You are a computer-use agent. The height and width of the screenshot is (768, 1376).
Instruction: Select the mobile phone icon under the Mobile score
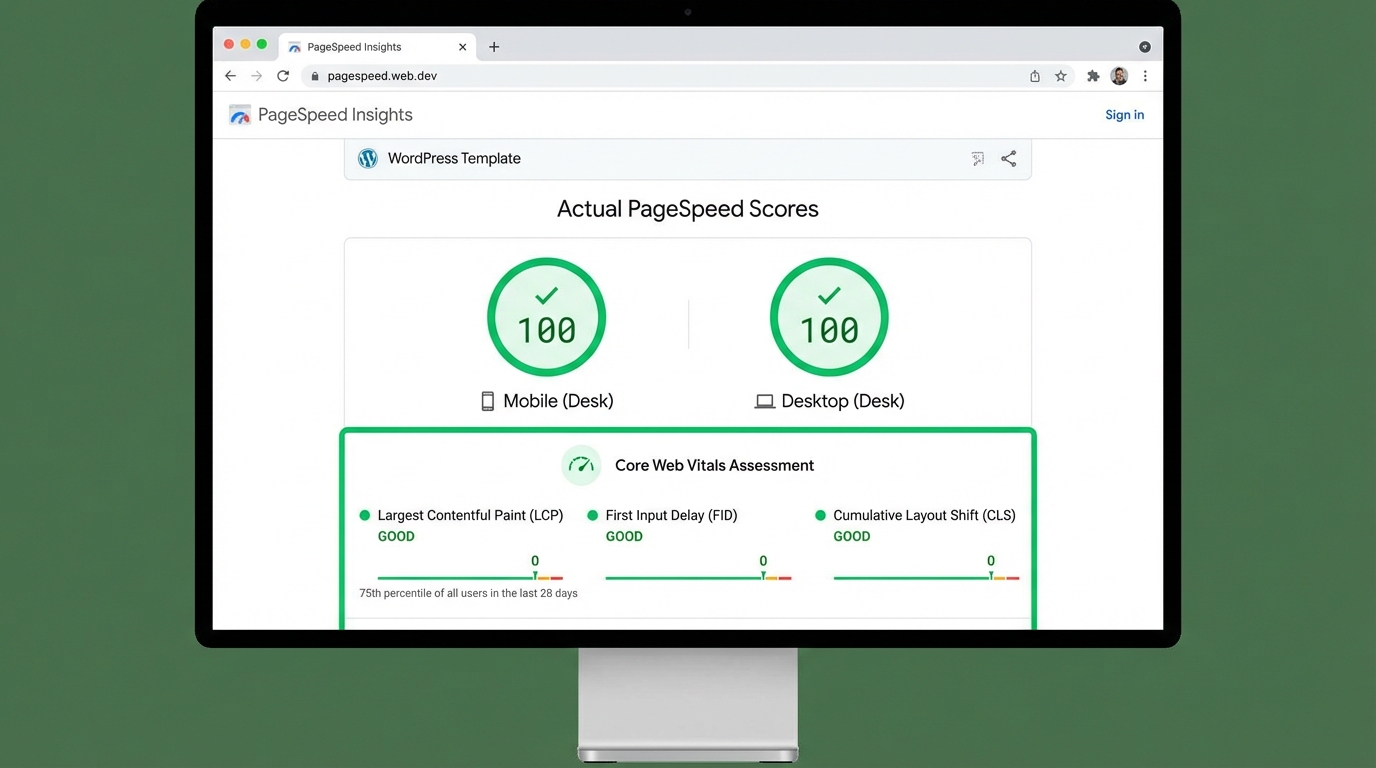point(487,400)
